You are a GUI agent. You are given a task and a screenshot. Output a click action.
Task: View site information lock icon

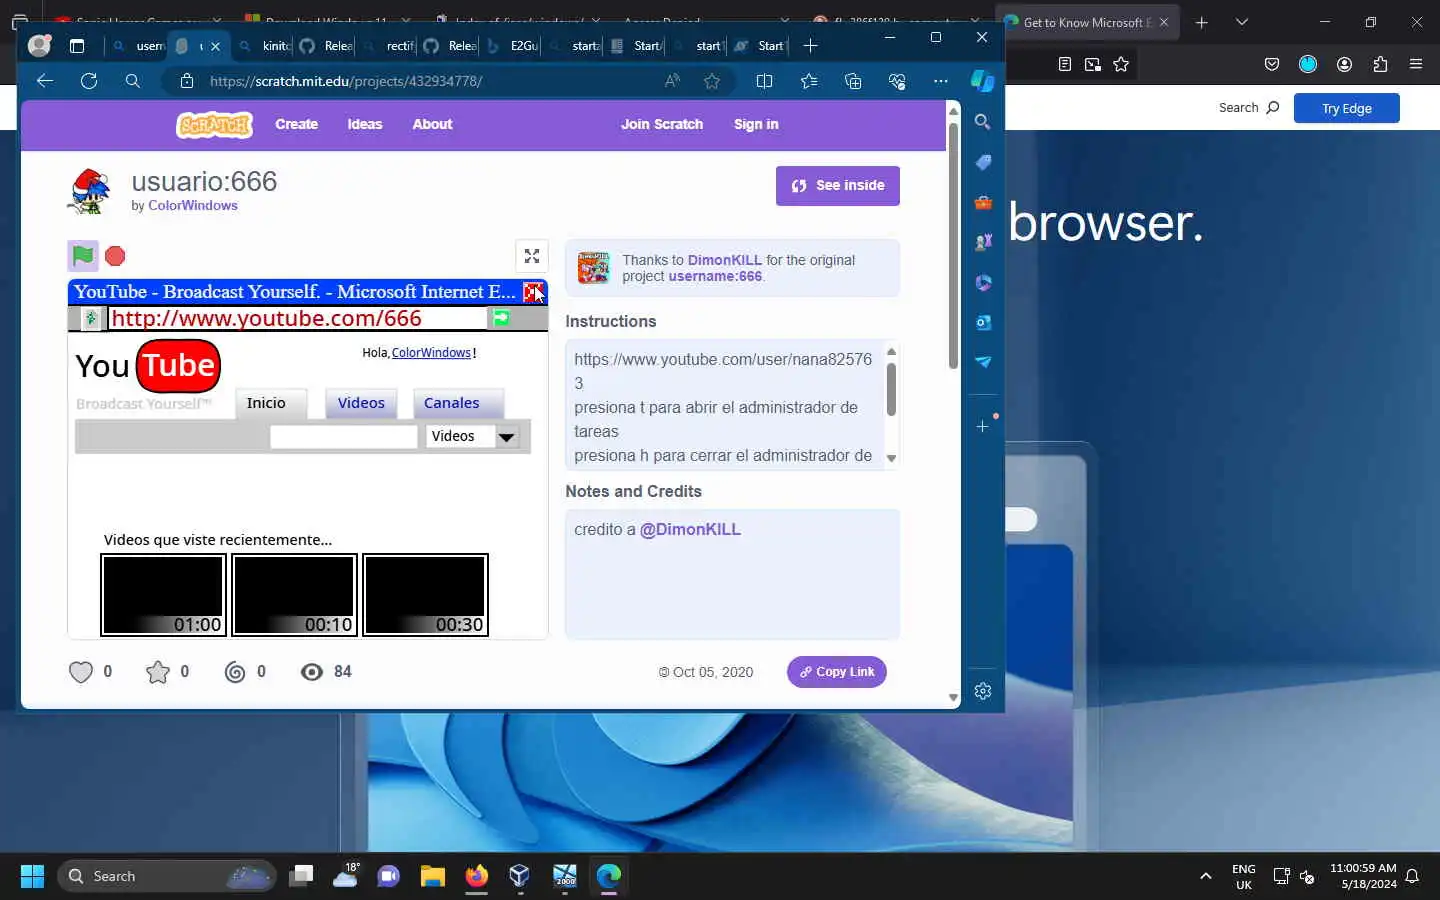point(186,81)
